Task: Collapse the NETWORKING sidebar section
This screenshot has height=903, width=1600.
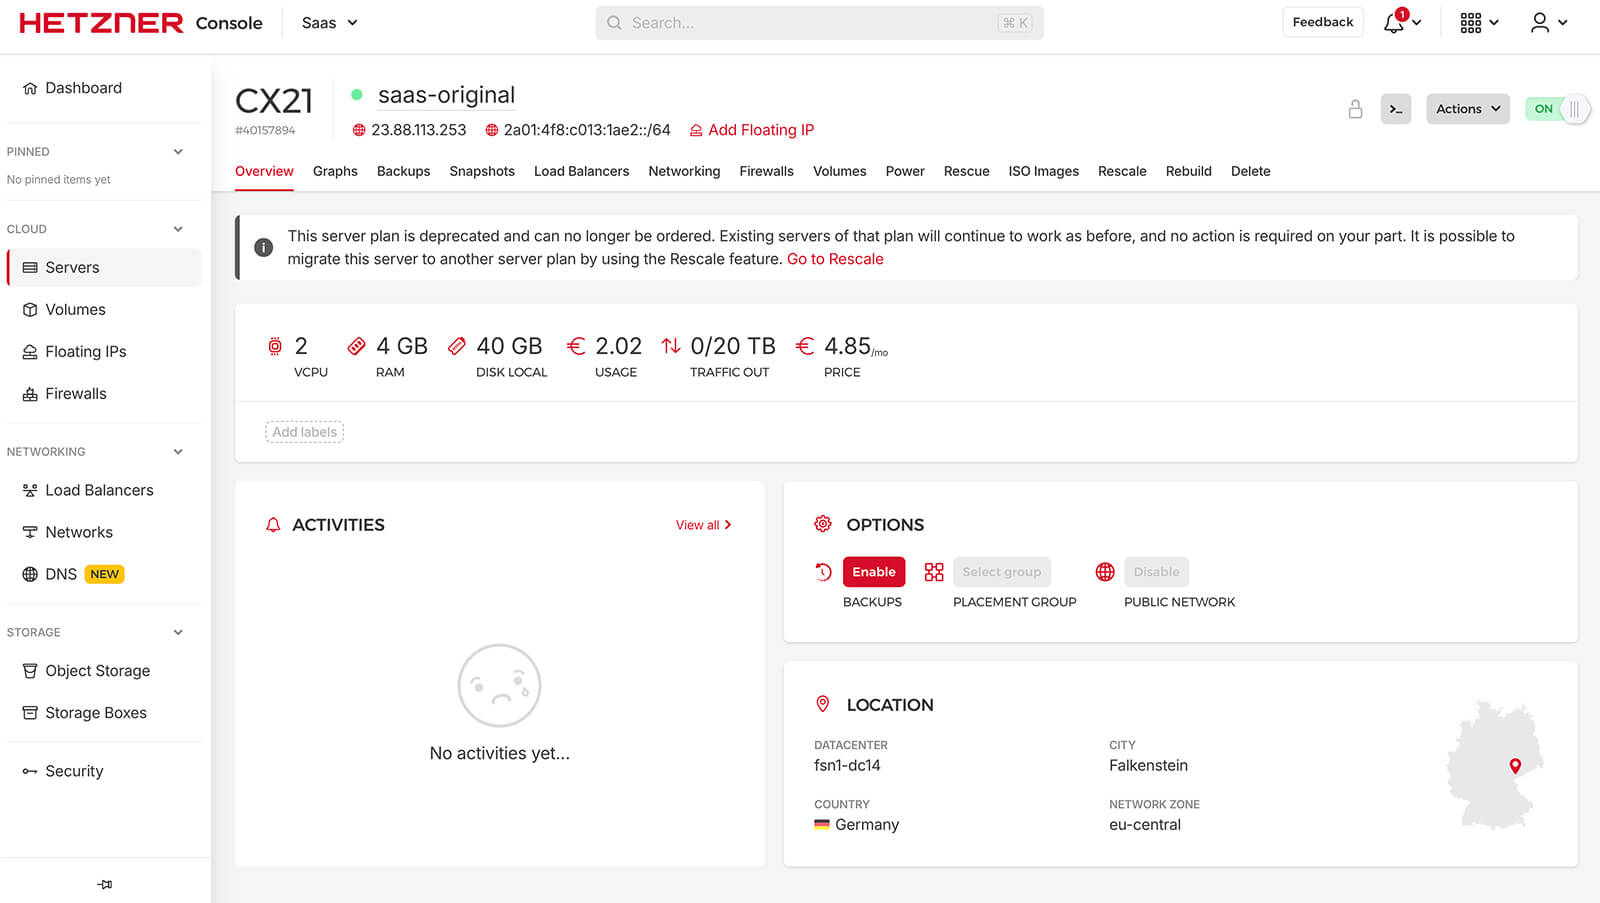Action: (x=178, y=451)
